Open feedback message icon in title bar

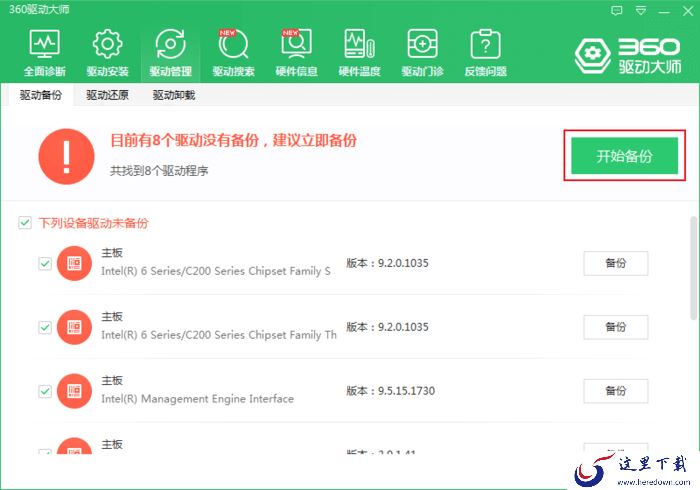[617, 10]
